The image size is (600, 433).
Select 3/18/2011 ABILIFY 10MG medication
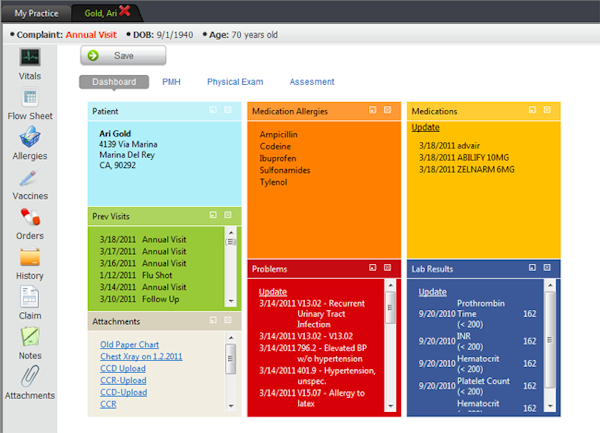coord(464,158)
